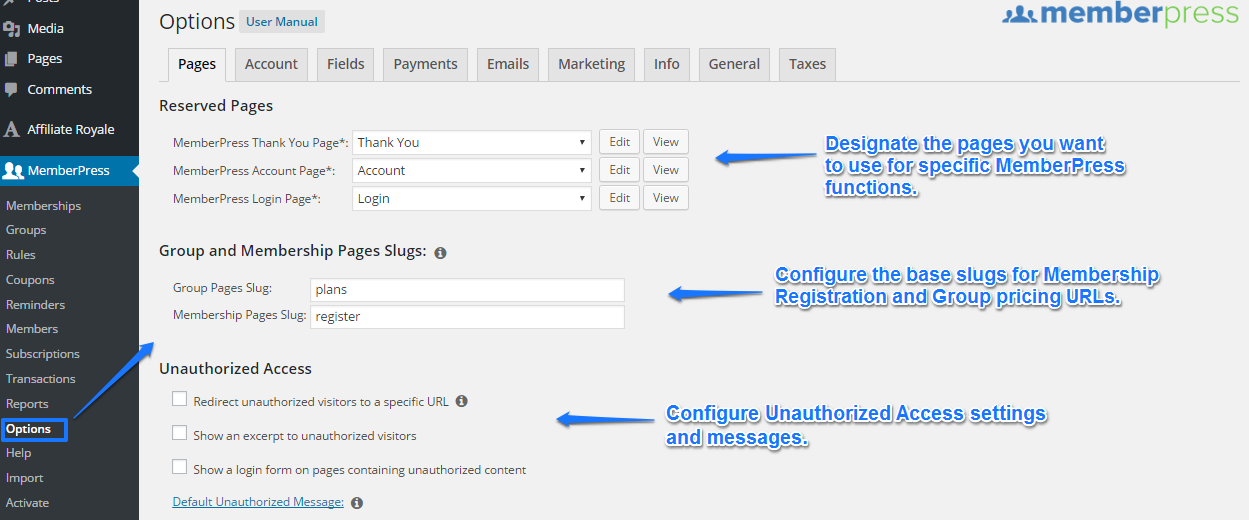Open Reminders in the sidebar
The image size is (1249, 520).
click(x=35, y=305)
